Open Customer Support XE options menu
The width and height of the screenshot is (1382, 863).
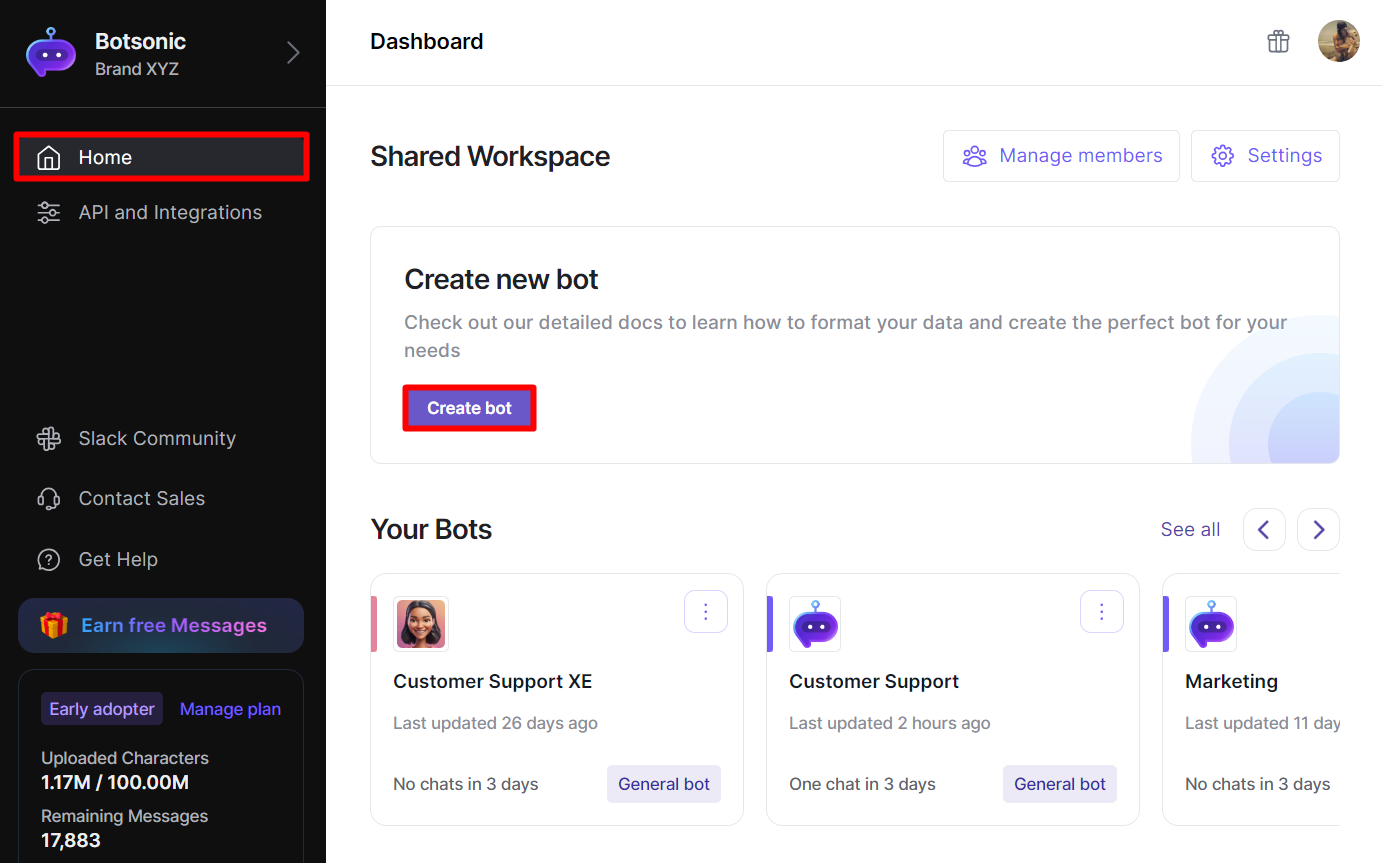coord(706,611)
